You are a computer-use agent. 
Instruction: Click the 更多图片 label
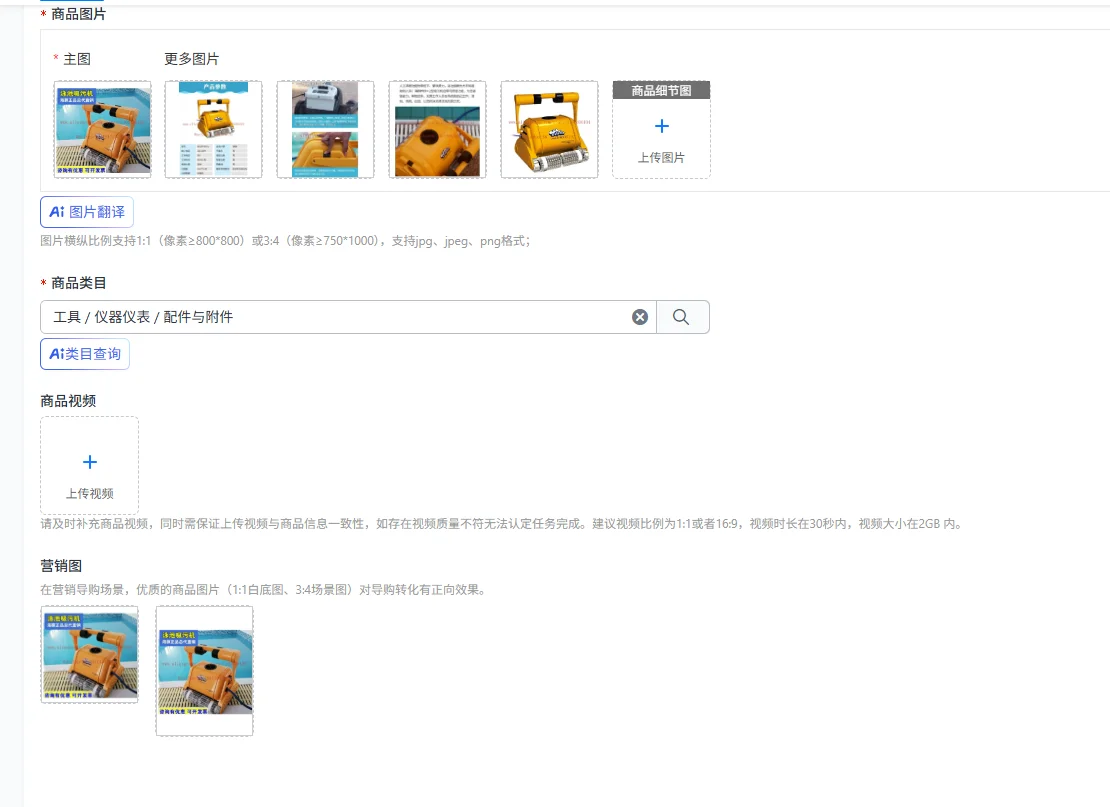coord(192,59)
